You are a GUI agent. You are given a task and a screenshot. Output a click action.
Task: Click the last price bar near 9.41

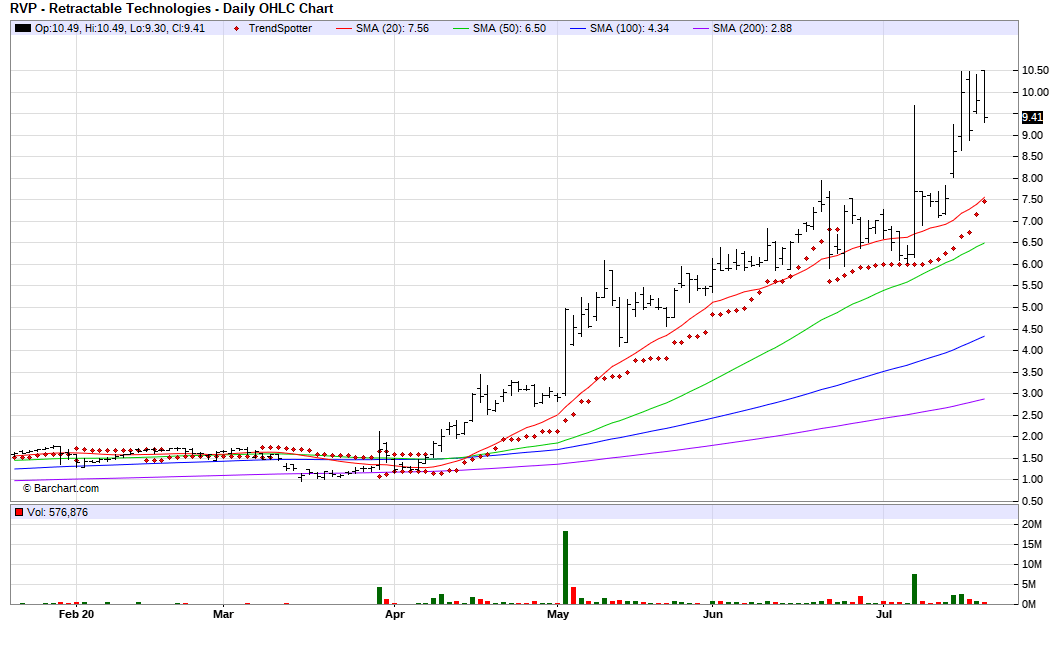point(984,95)
